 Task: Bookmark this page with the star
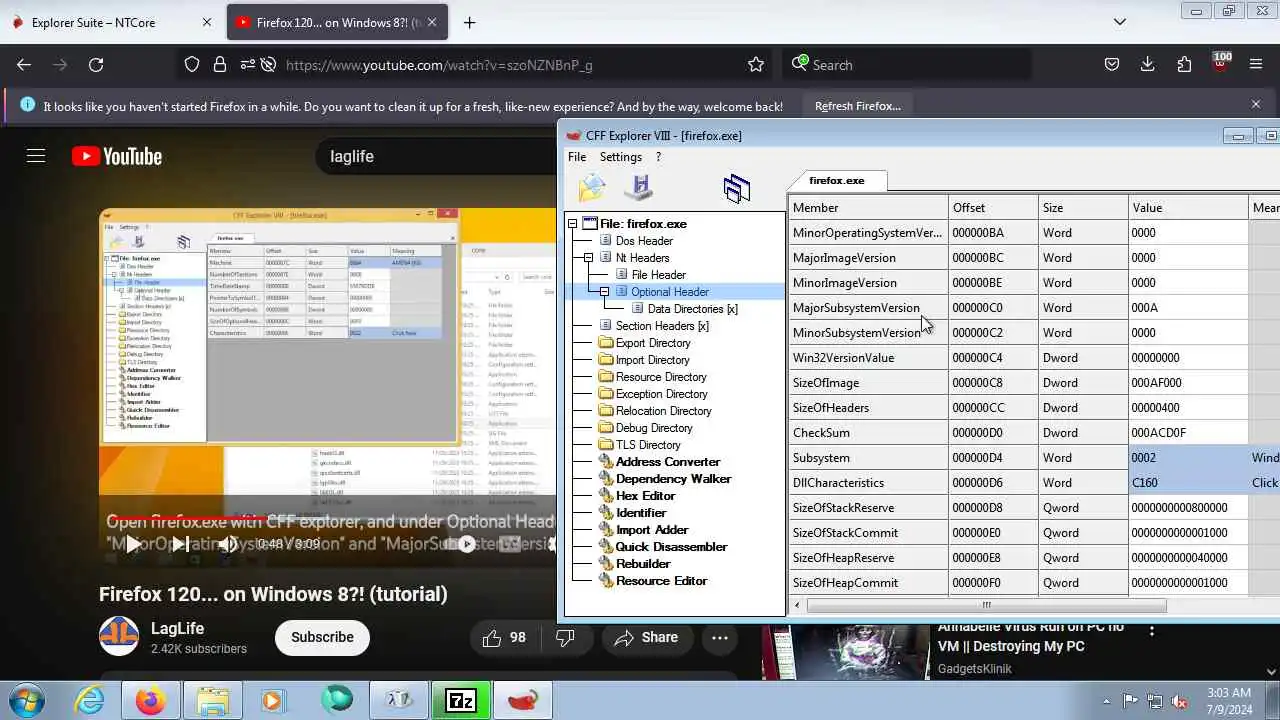click(x=756, y=65)
